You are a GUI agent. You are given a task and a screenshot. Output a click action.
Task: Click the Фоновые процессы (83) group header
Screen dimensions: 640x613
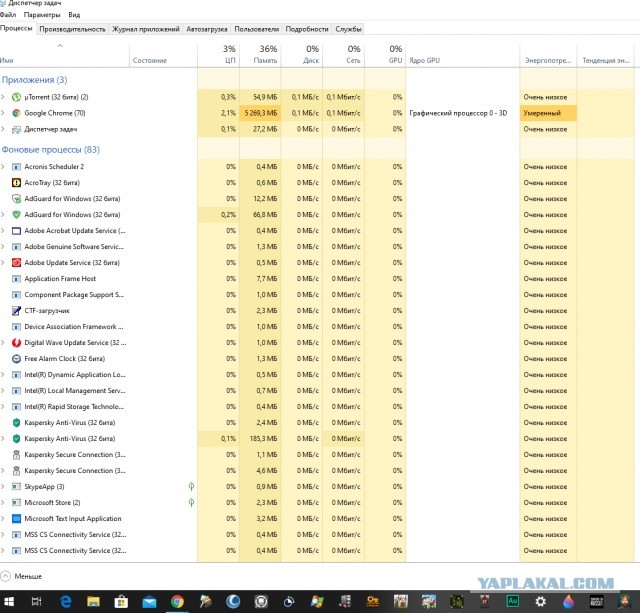pos(51,150)
